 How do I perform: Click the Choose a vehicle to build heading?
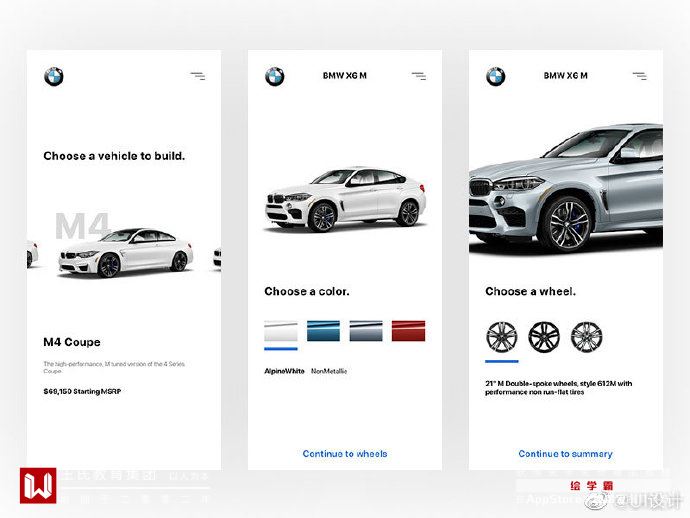pos(114,156)
